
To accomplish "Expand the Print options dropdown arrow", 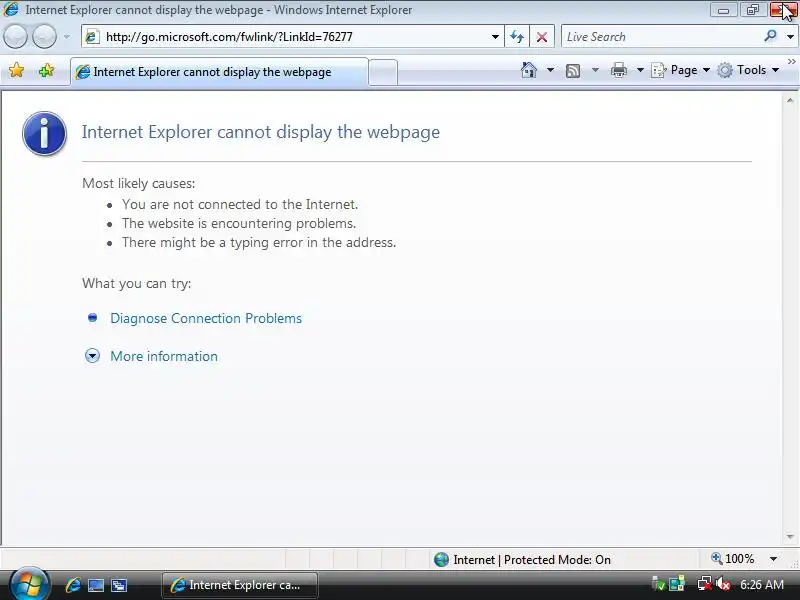I will [640, 70].
